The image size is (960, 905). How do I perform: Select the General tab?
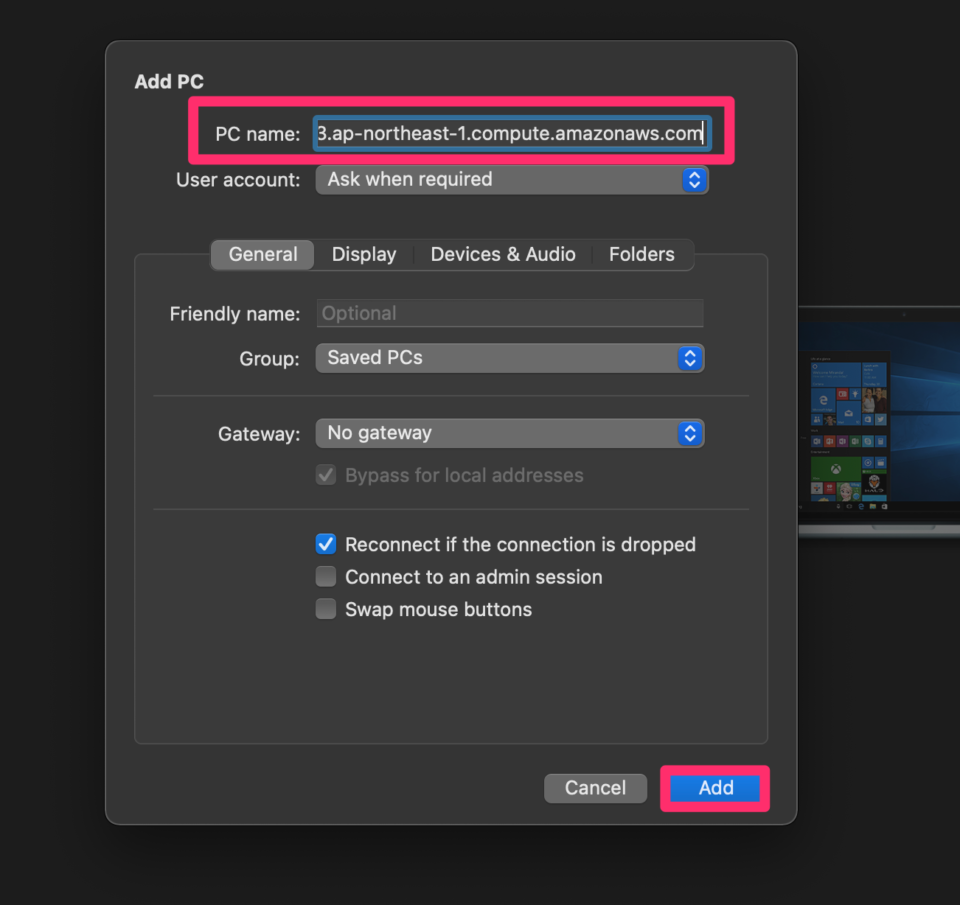[263, 254]
